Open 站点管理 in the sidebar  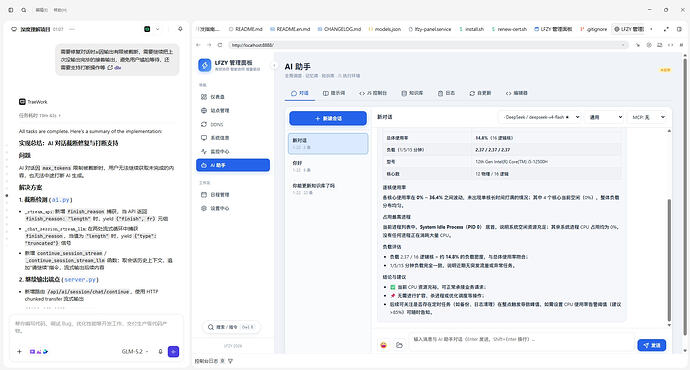(x=233, y=110)
